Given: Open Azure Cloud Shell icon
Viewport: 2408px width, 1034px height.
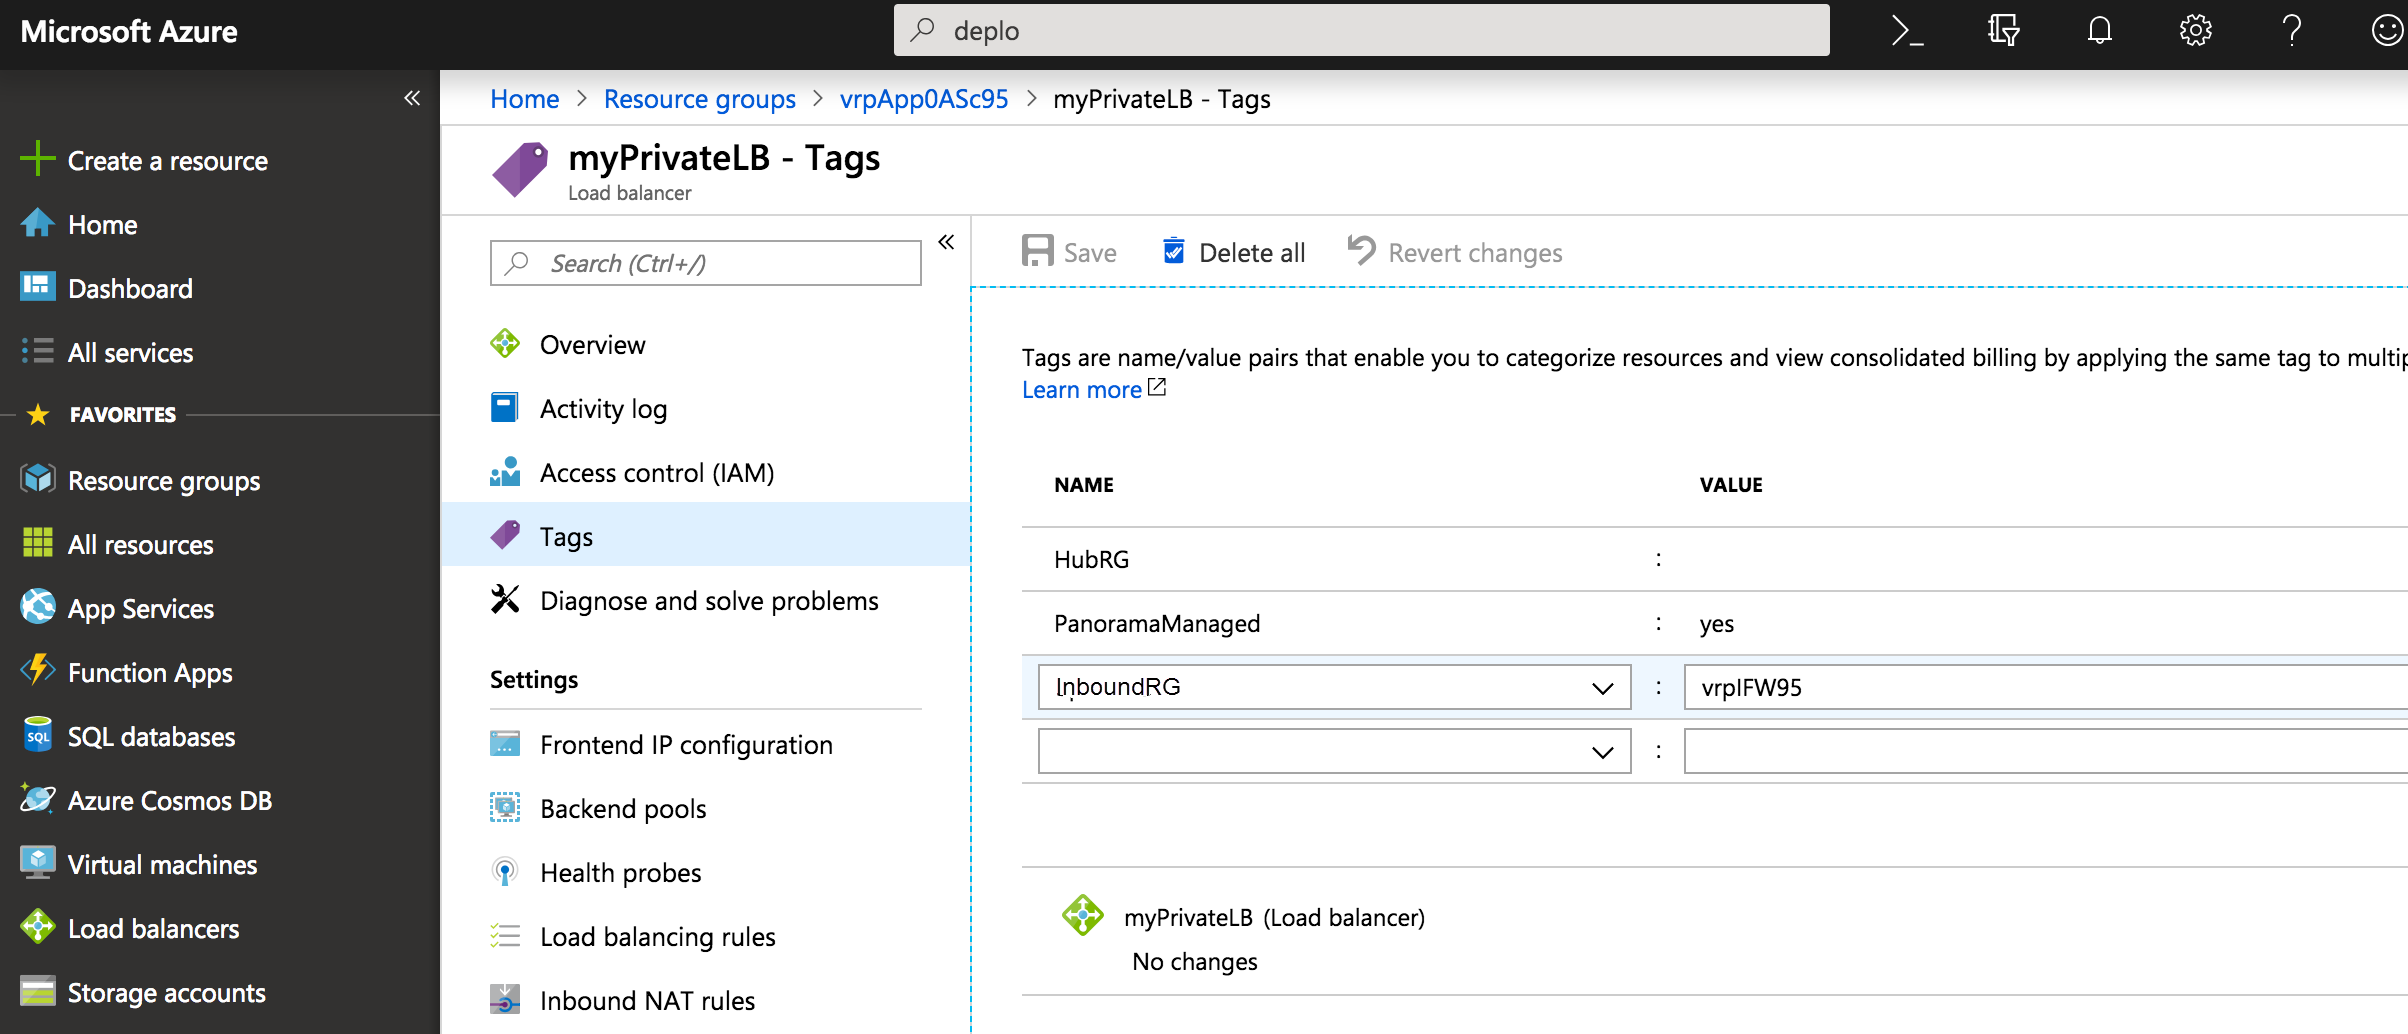Looking at the screenshot, I should click(x=1907, y=31).
